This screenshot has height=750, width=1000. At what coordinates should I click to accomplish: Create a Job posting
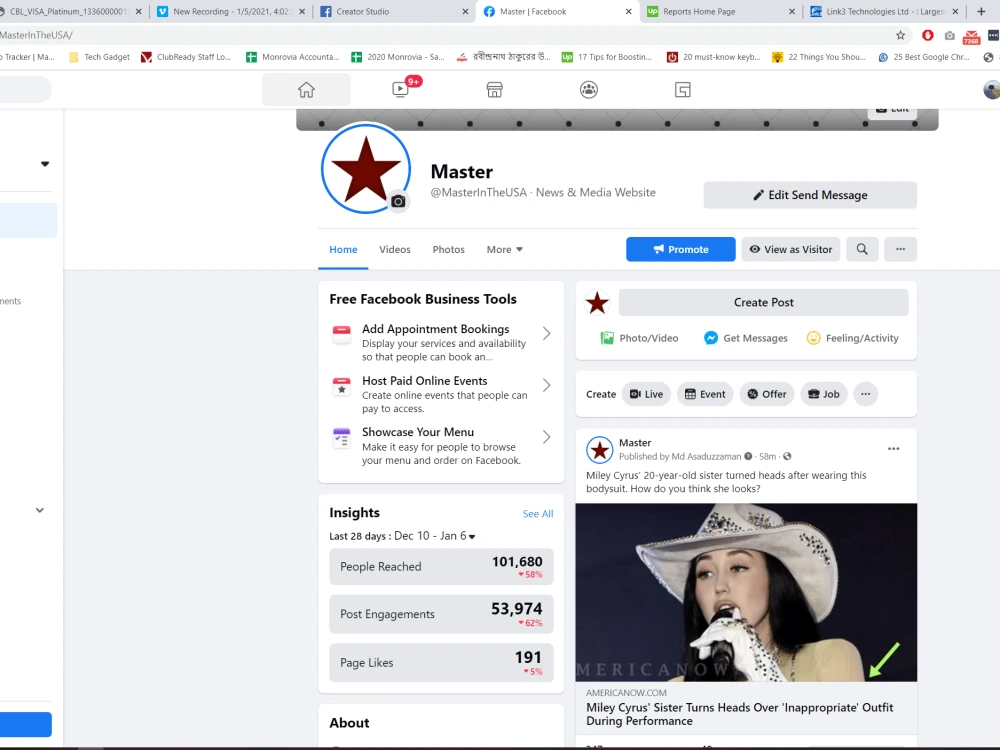[823, 394]
